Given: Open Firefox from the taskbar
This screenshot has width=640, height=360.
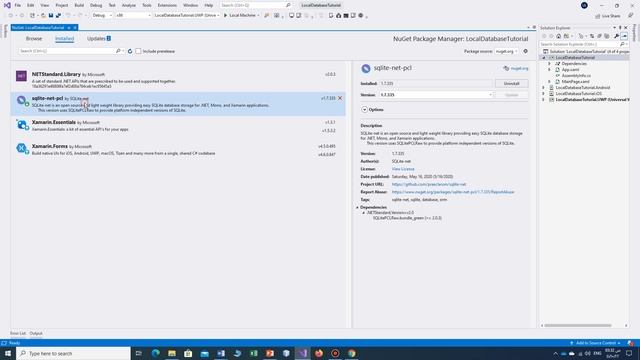Looking at the screenshot, I should (319, 353).
